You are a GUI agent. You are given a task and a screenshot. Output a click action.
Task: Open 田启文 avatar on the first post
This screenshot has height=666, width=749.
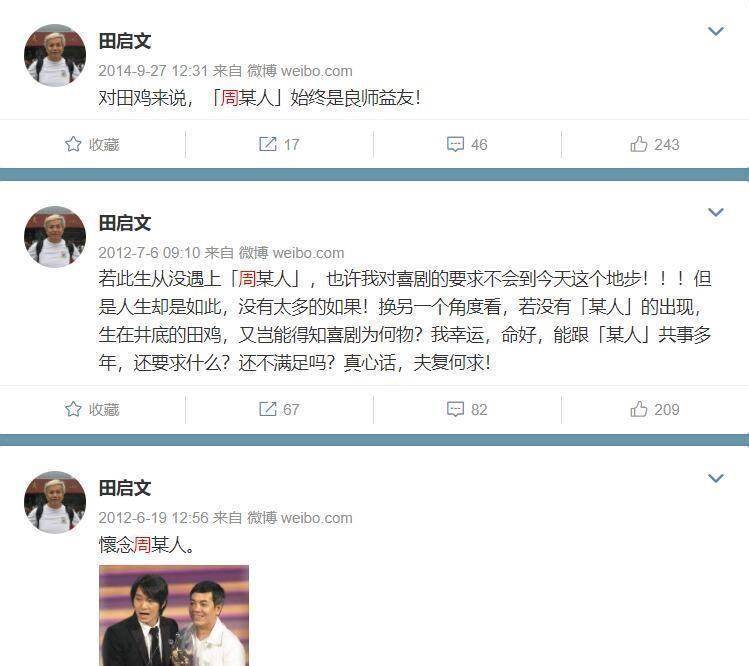tap(55, 55)
